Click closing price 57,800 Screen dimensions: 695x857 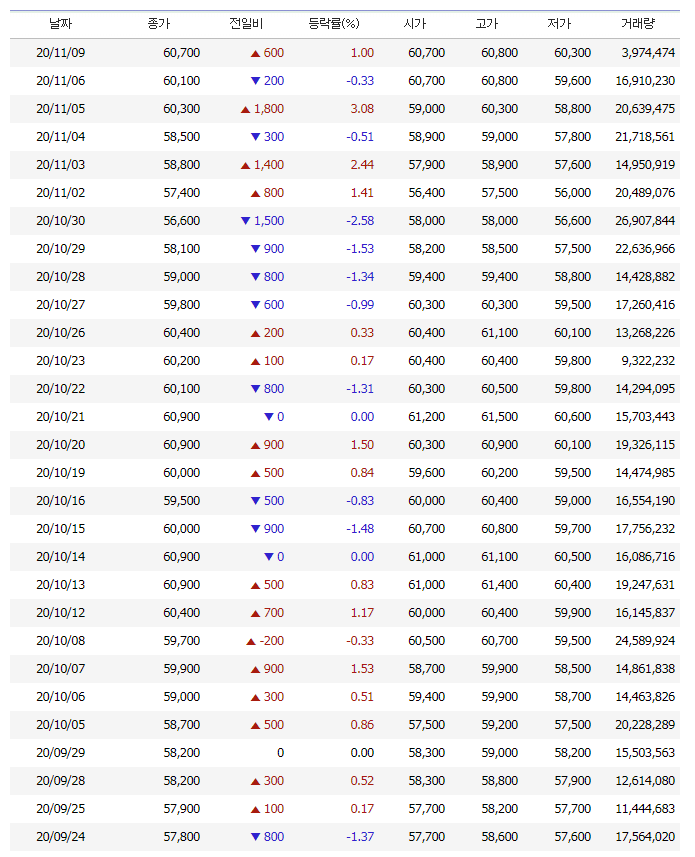[182, 837]
